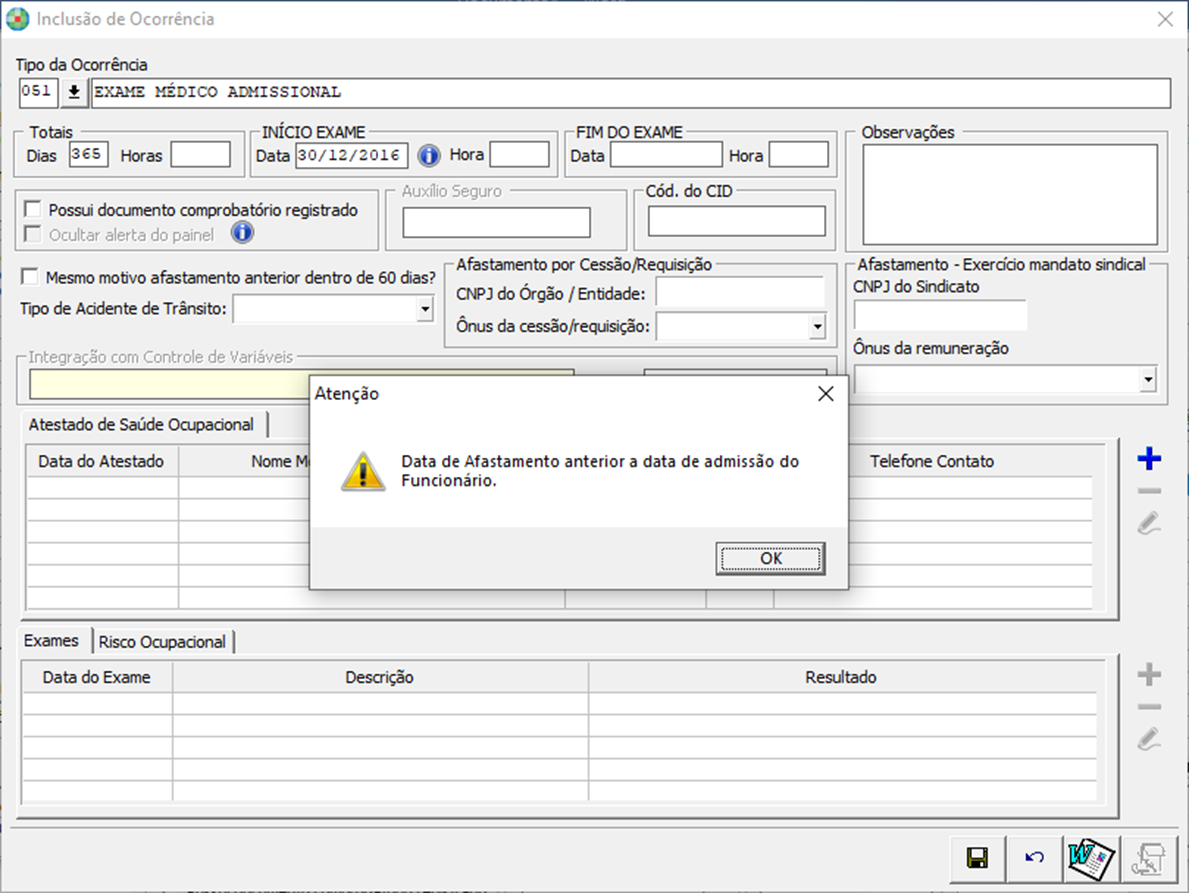Viewport: 1189px width, 893px height.
Task: Add an exam with the grey plus icon
Action: coord(1149,674)
